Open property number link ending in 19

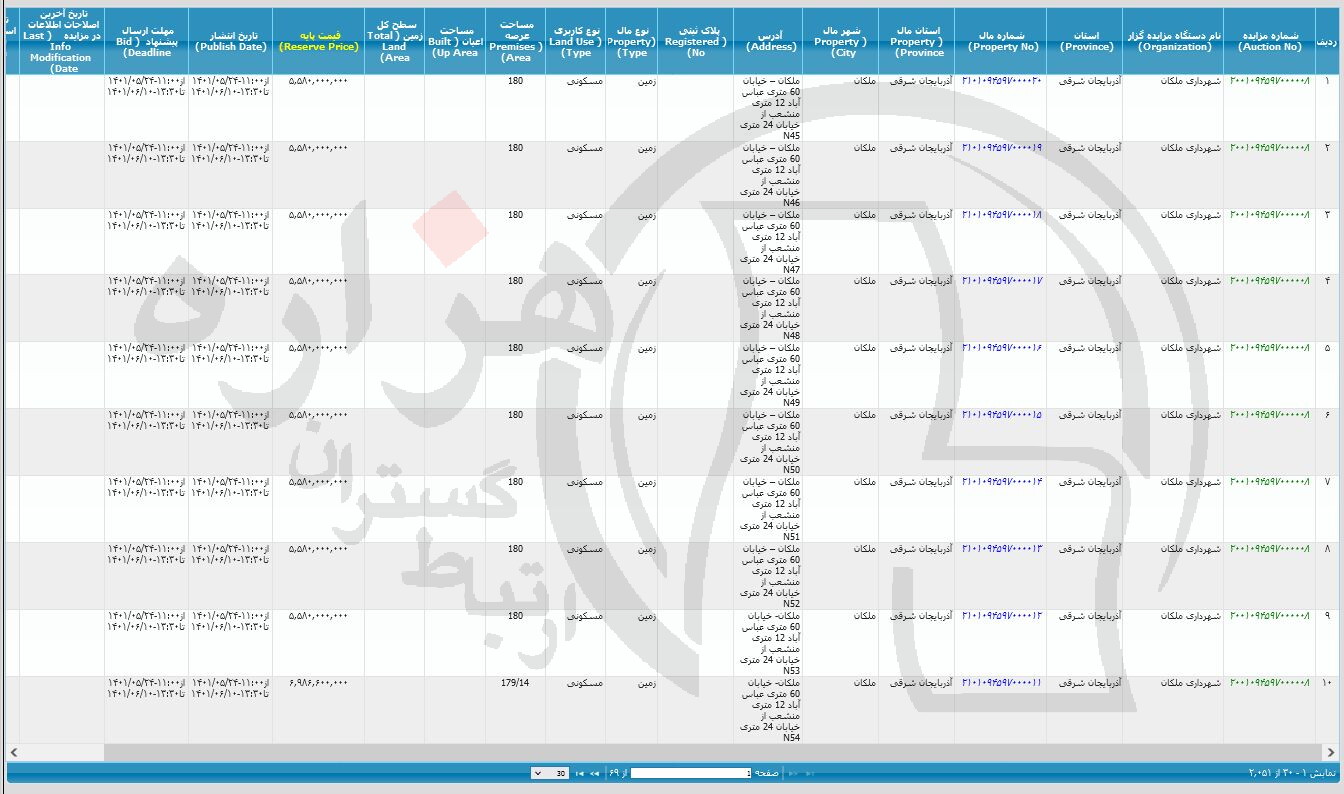tap(1001, 148)
